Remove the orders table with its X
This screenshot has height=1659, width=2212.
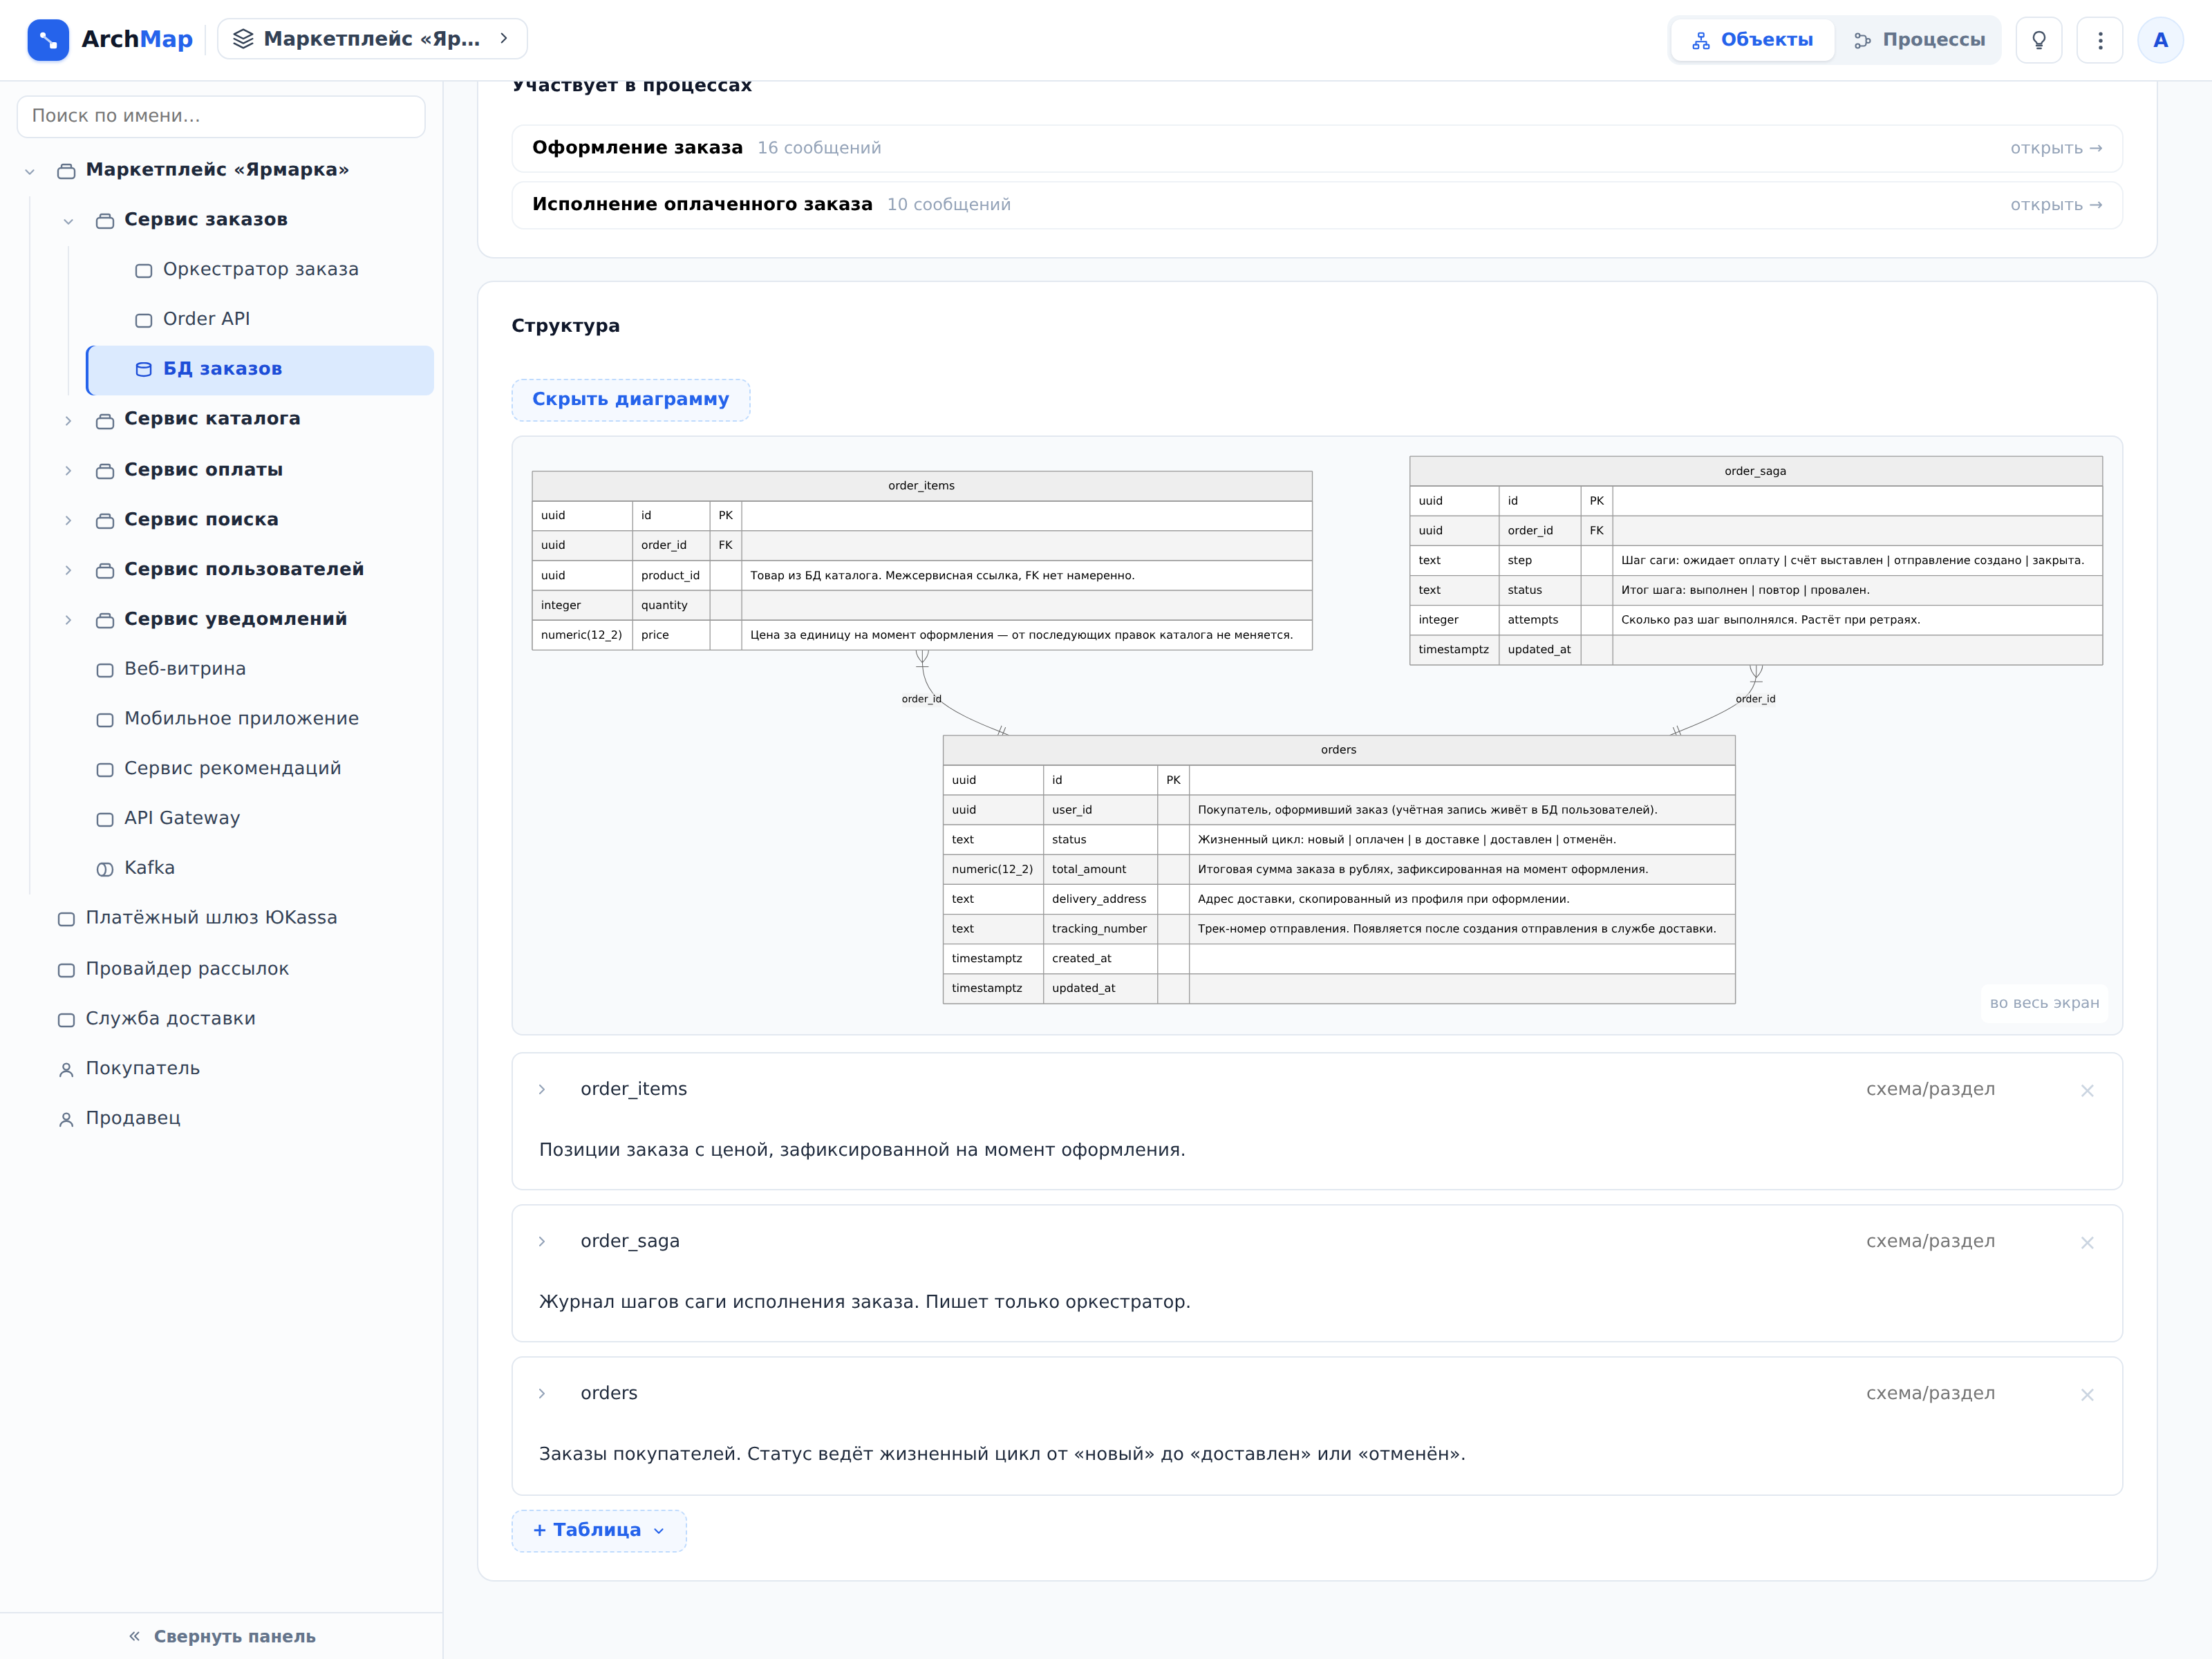(x=2087, y=1394)
